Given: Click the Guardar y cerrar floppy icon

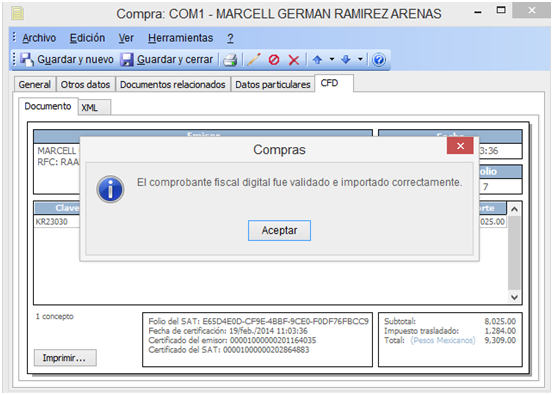Looking at the screenshot, I should click(x=127, y=60).
